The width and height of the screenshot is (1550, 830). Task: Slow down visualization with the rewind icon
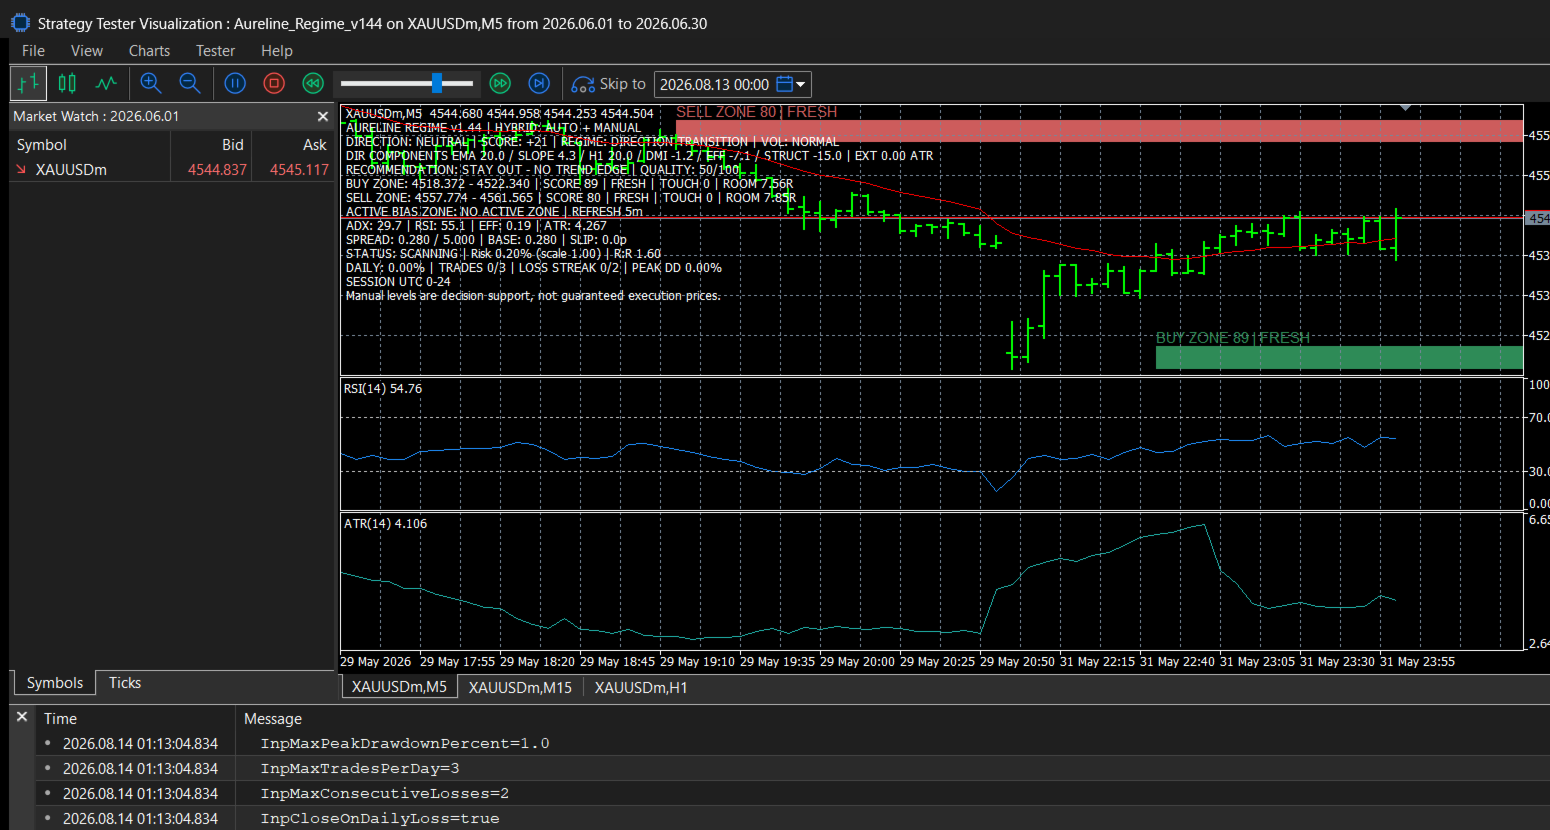(313, 83)
